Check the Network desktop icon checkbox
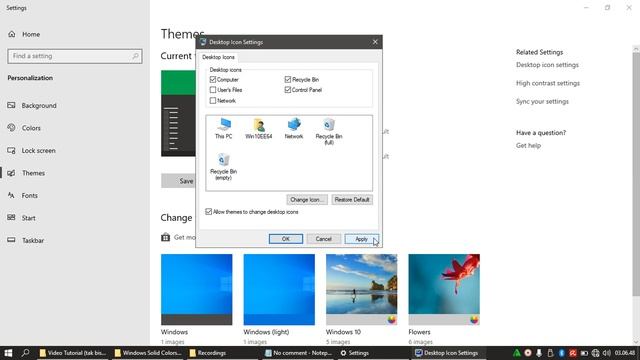 tap(213, 100)
